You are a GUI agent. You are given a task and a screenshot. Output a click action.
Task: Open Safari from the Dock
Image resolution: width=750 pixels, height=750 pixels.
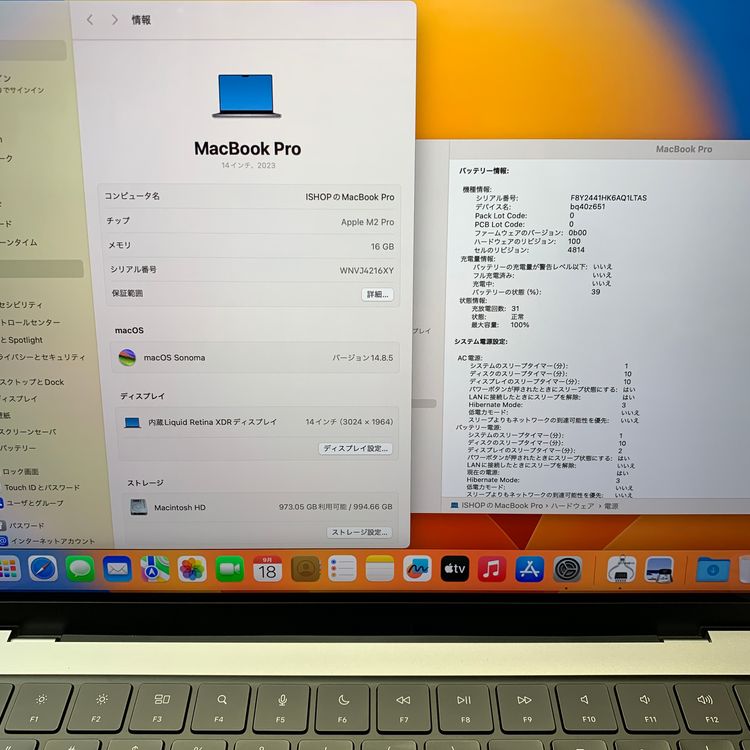(43, 569)
